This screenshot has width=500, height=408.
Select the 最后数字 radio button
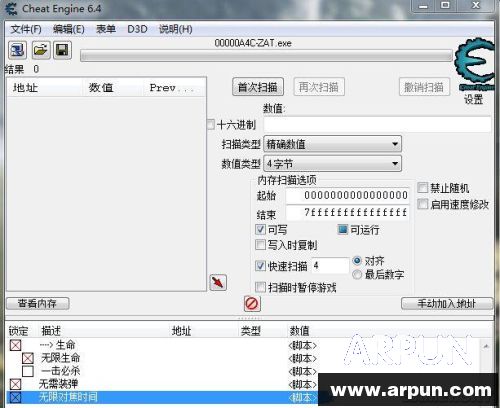(357, 274)
